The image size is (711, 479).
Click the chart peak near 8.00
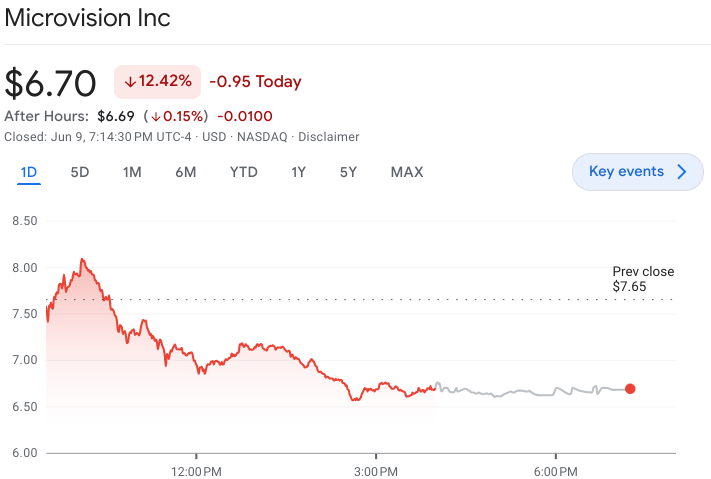(x=83, y=260)
